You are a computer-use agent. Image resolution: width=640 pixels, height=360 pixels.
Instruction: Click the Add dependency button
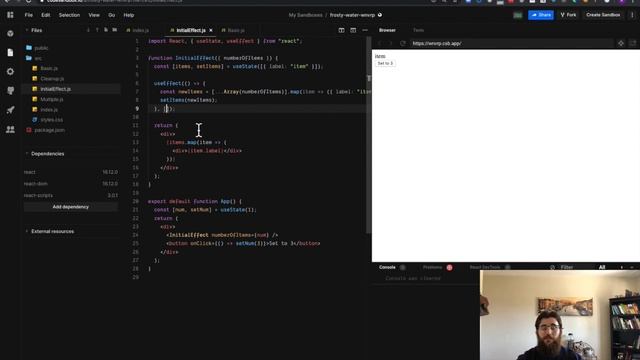point(71,207)
